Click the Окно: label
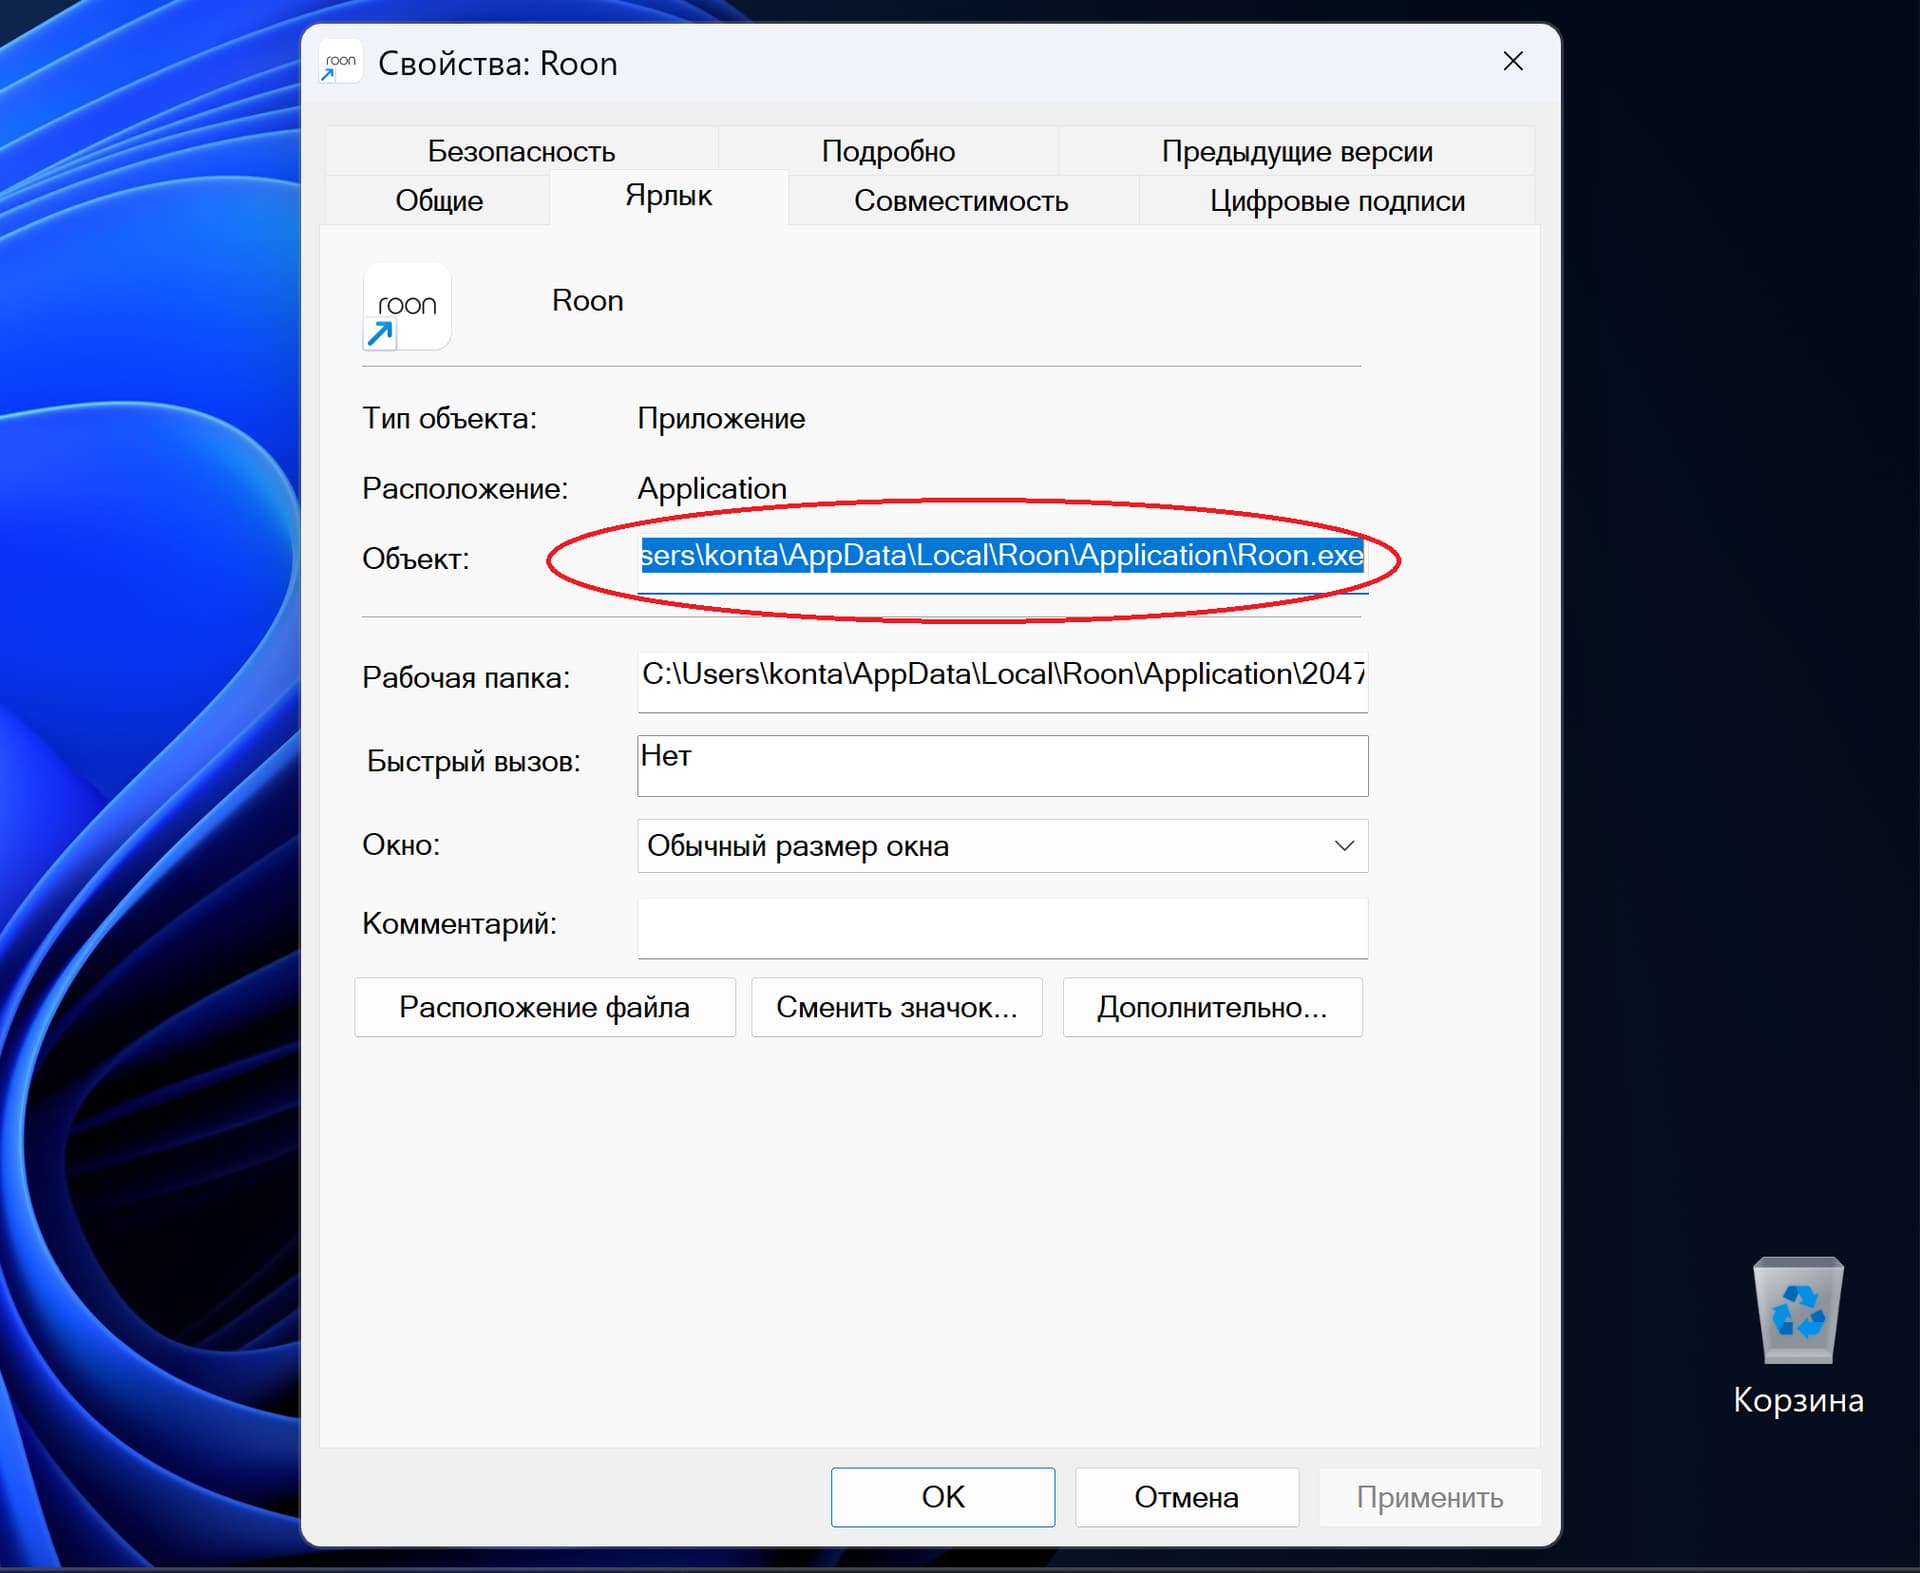Viewport: 1920px width, 1573px height. pyautogui.click(x=401, y=845)
